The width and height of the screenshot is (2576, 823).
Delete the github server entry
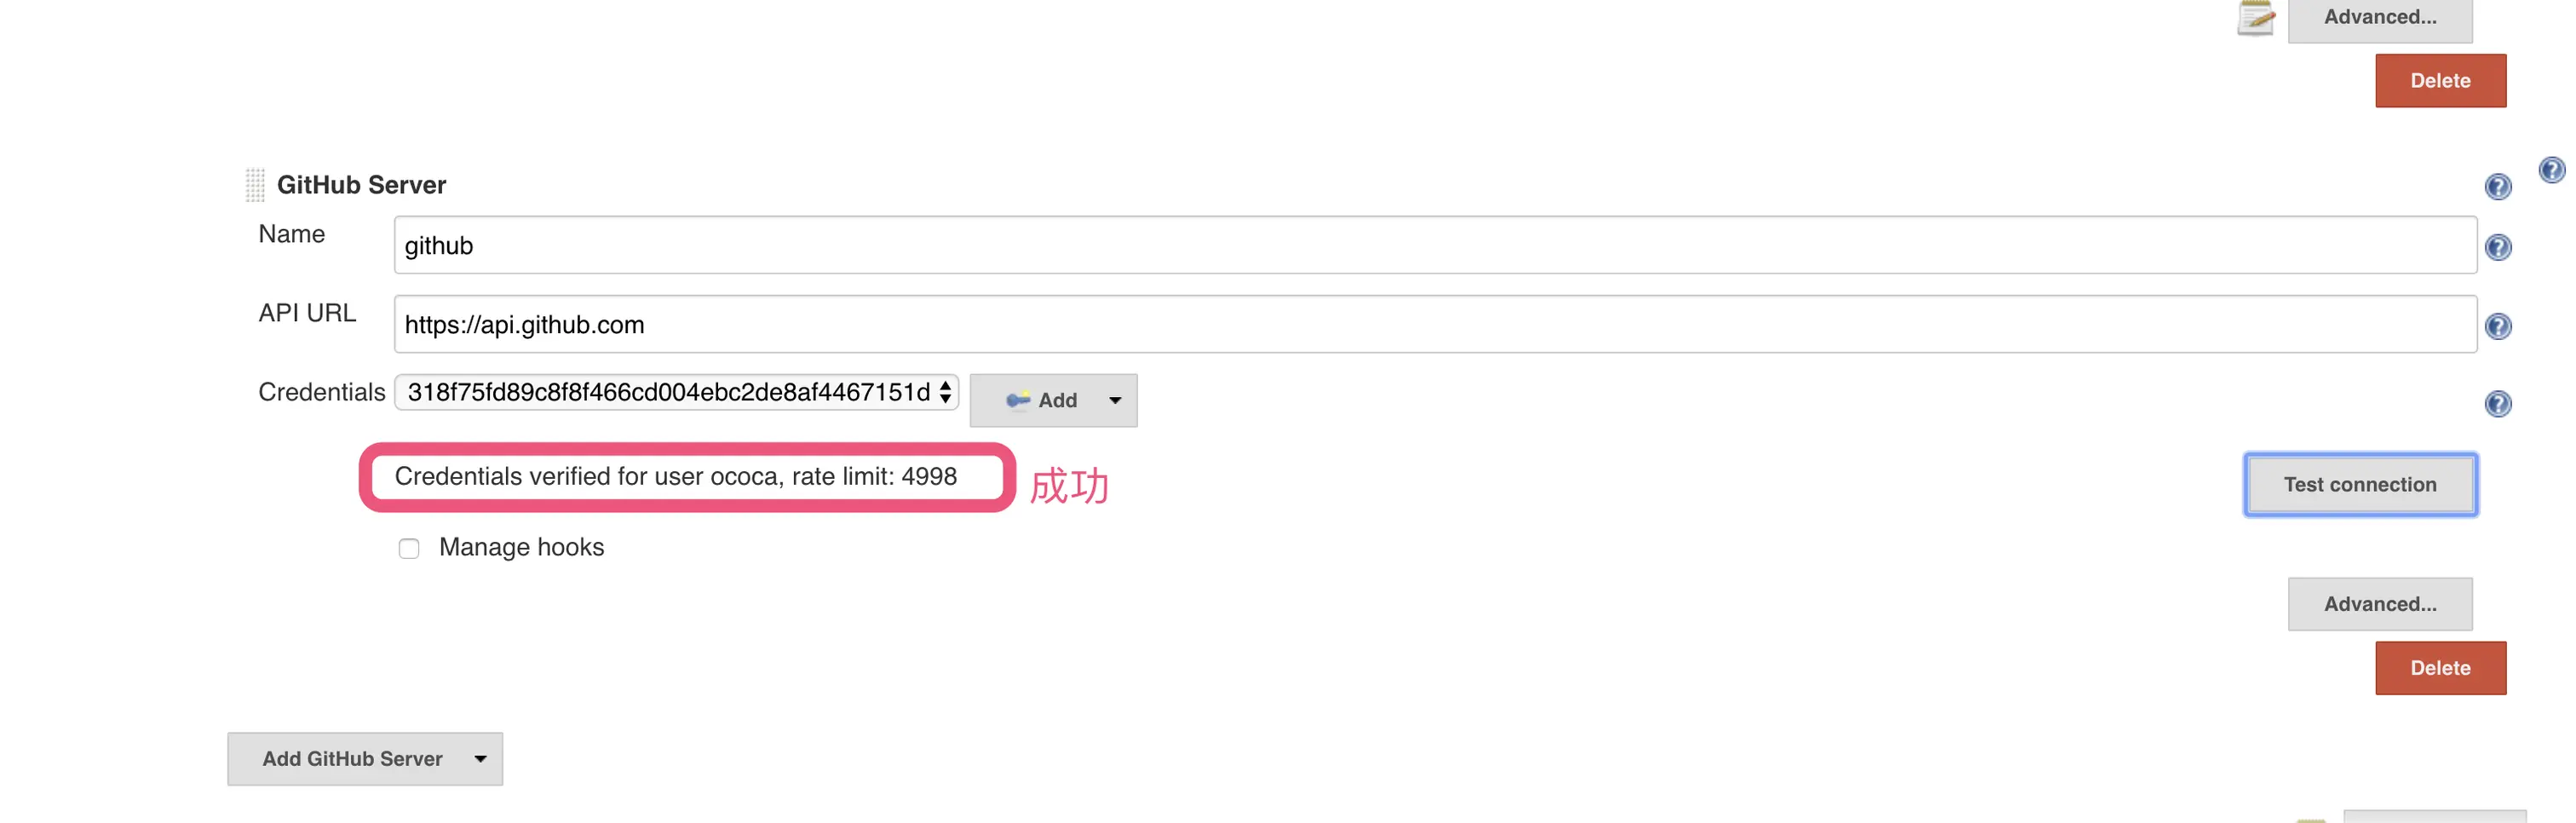point(2439,668)
